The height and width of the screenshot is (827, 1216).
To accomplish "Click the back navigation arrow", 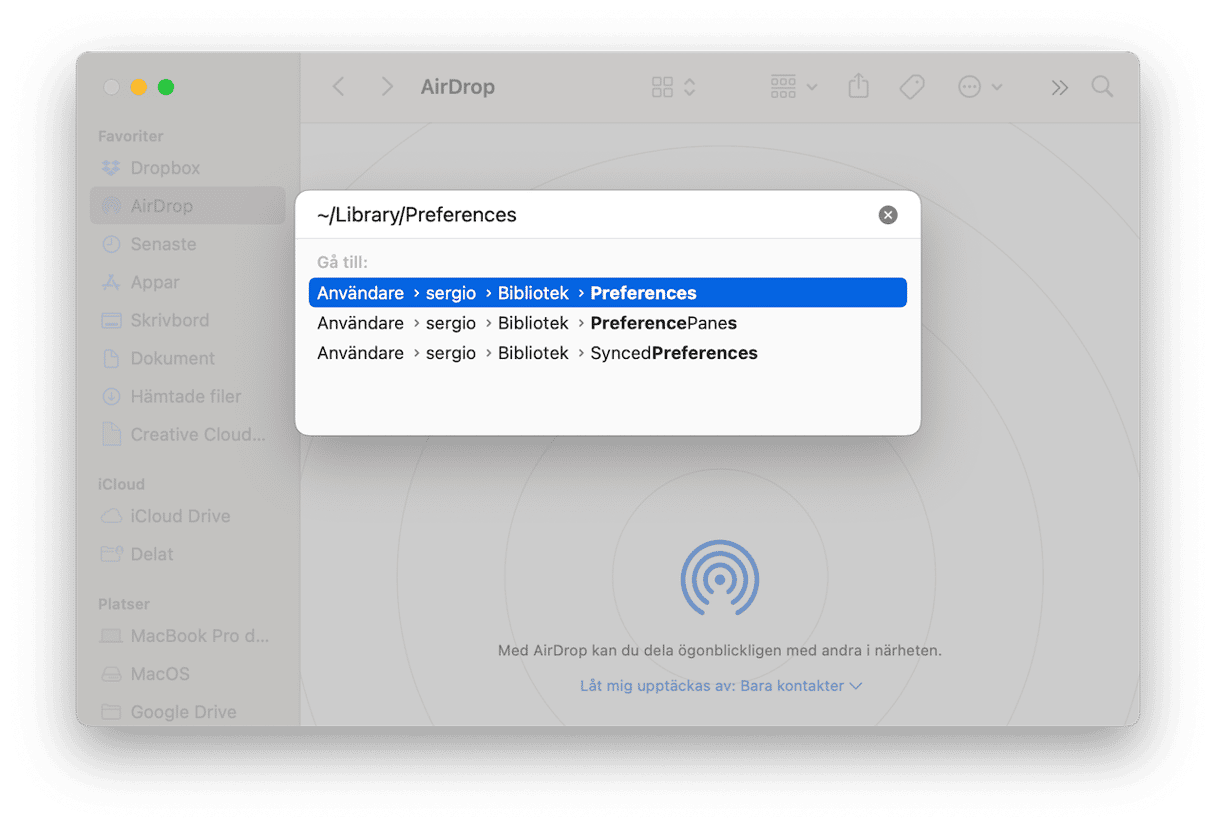I will 338,87.
